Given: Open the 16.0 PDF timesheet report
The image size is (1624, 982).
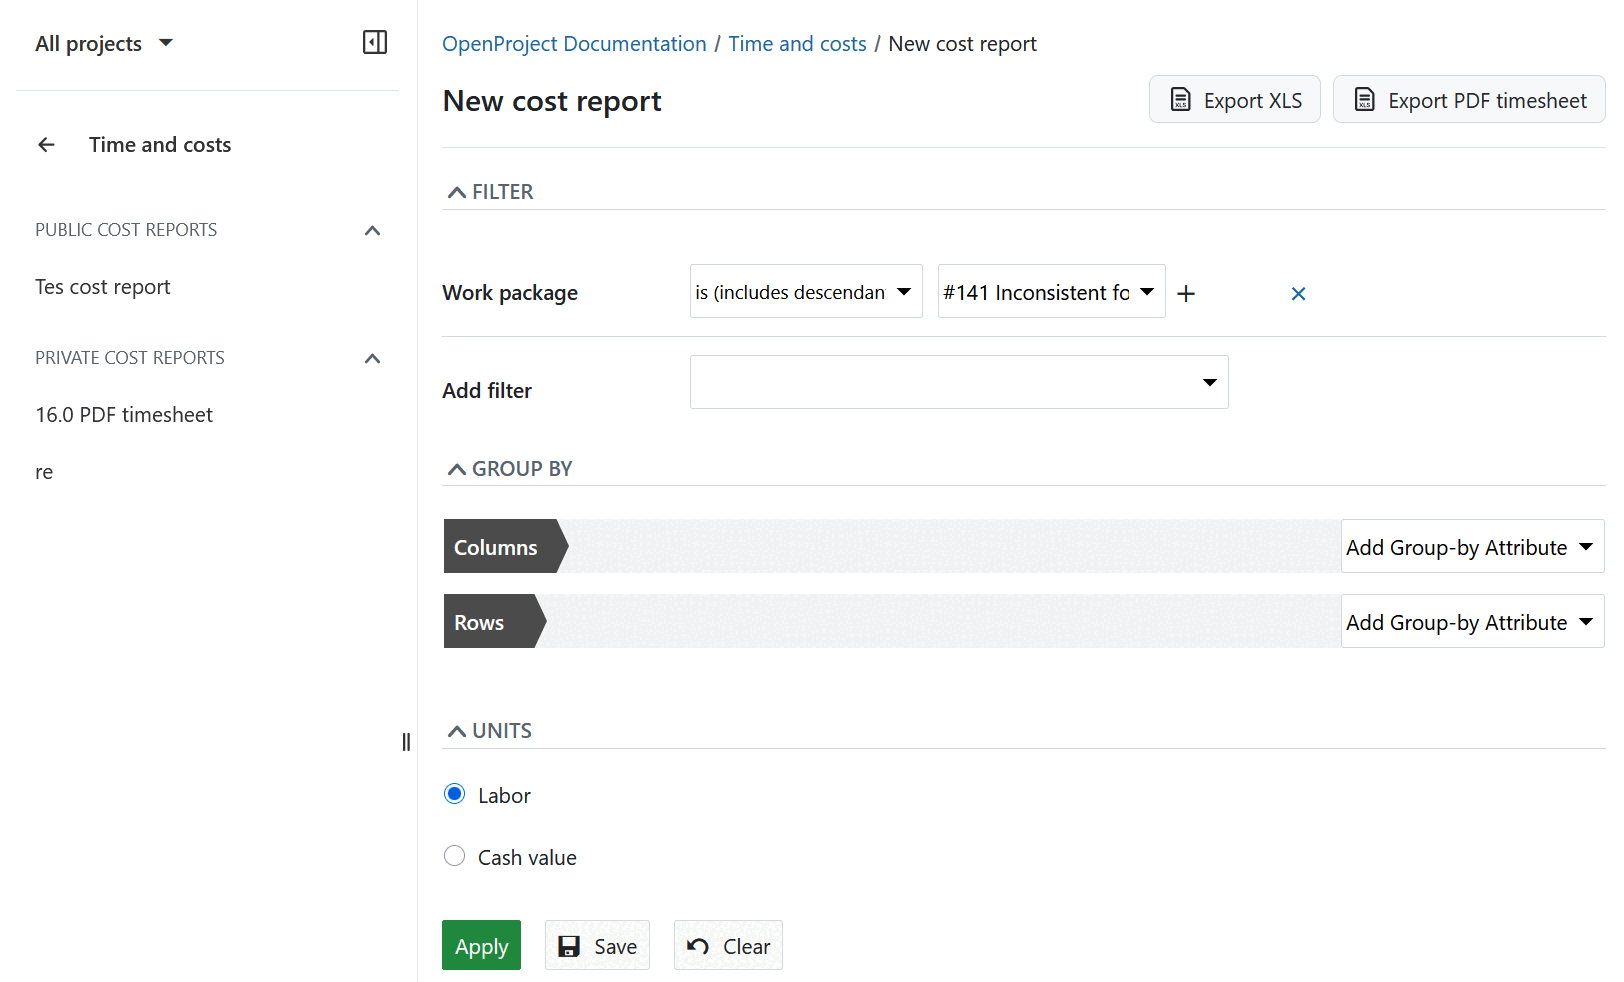Looking at the screenshot, I should pos(124,414).
